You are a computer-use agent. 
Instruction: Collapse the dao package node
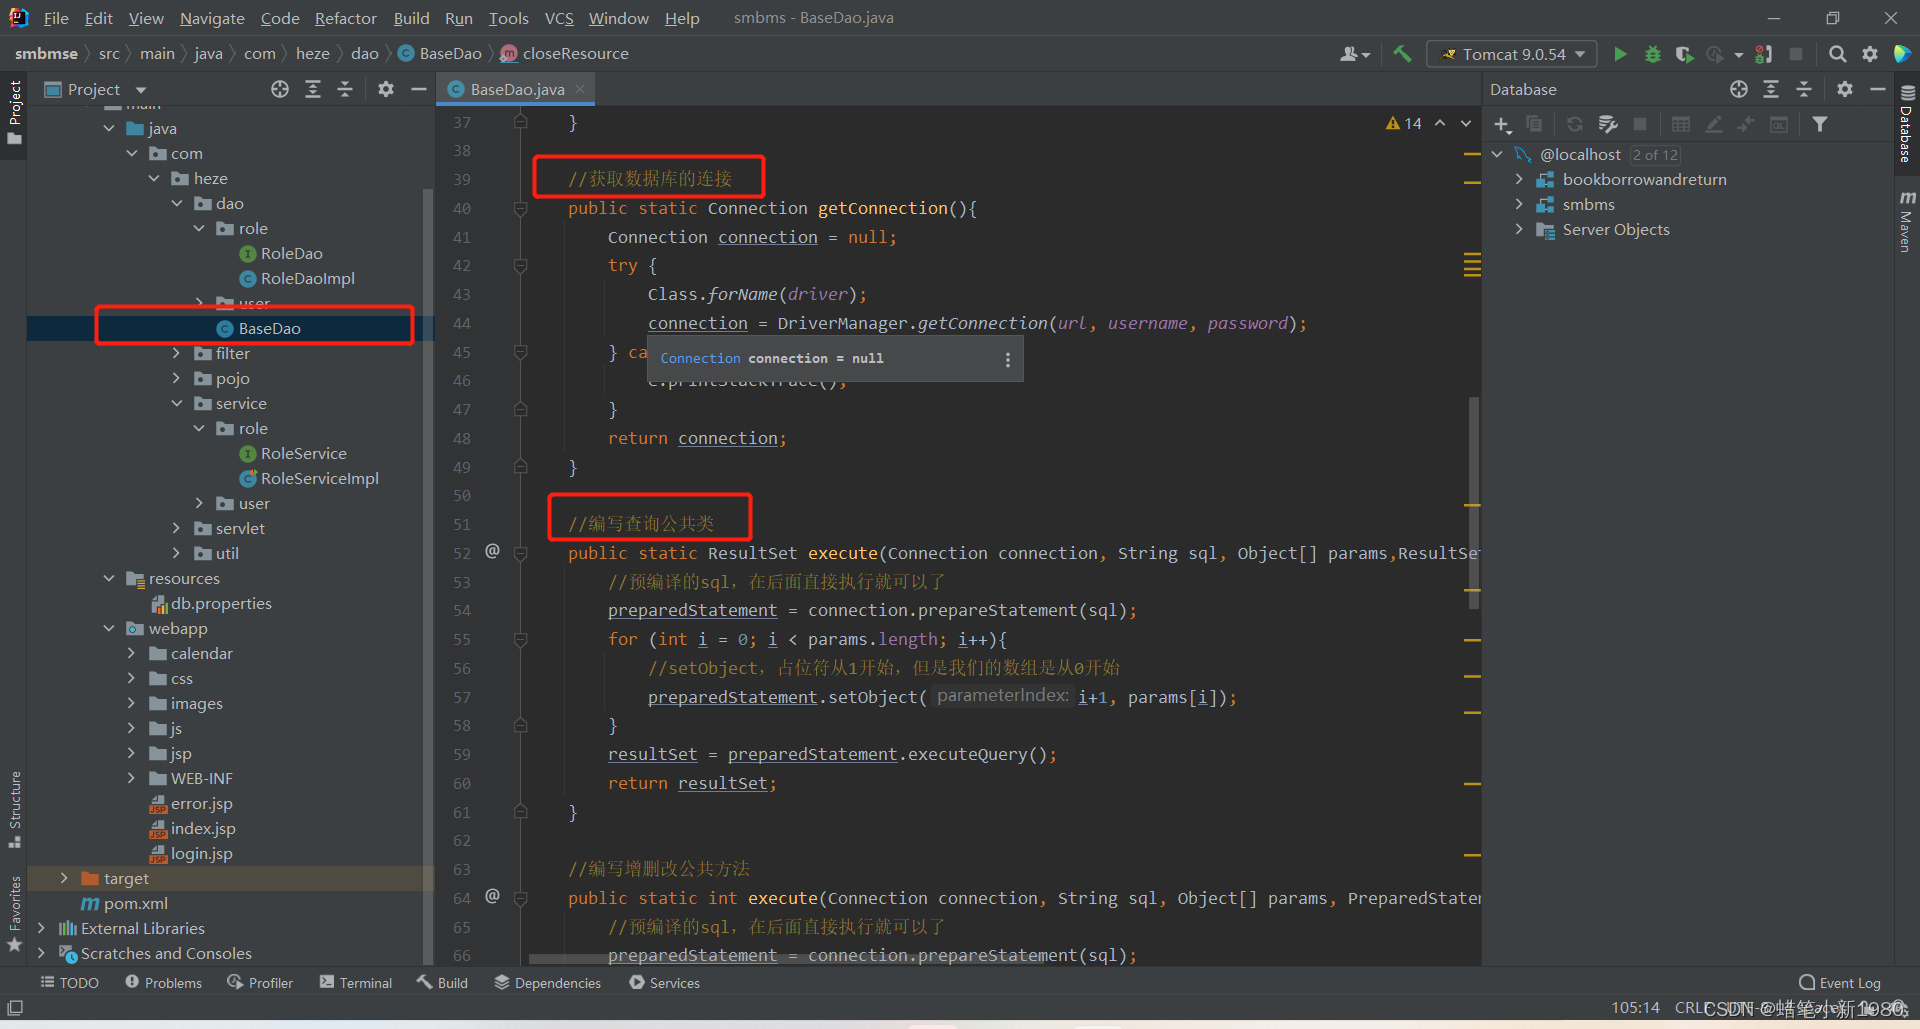pos(177,203)
